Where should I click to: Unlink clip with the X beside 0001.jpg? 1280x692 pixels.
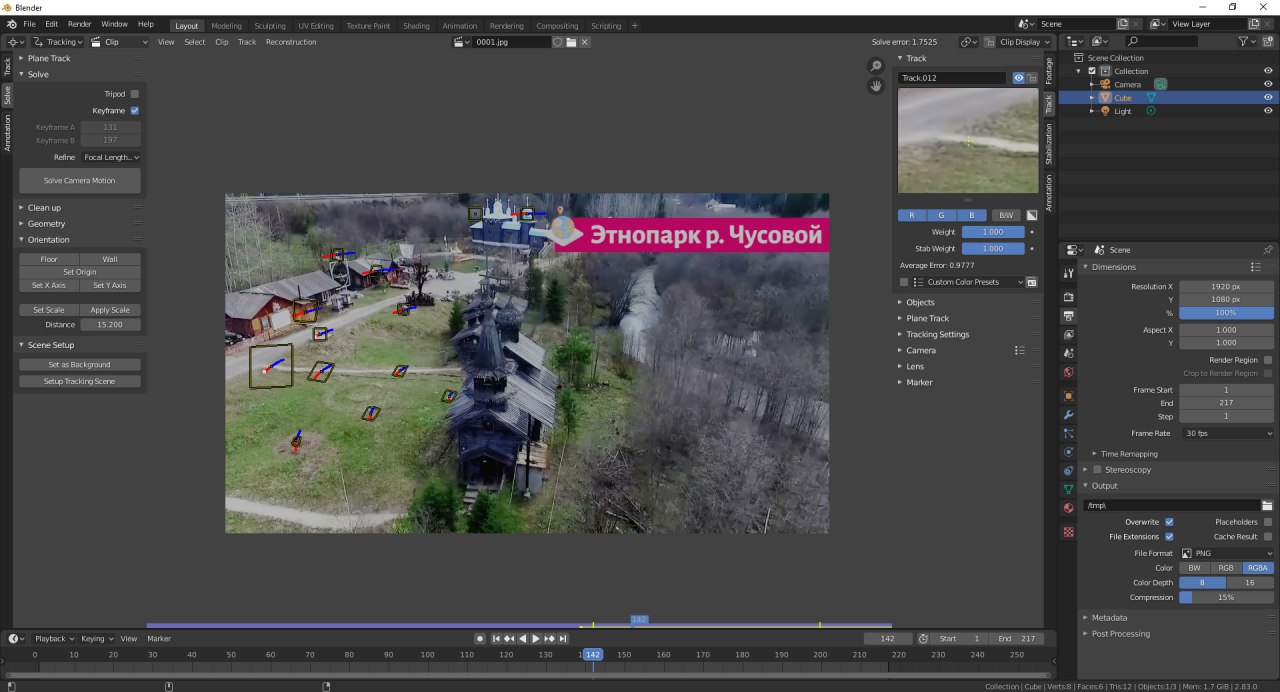click(x=584, y=42)
